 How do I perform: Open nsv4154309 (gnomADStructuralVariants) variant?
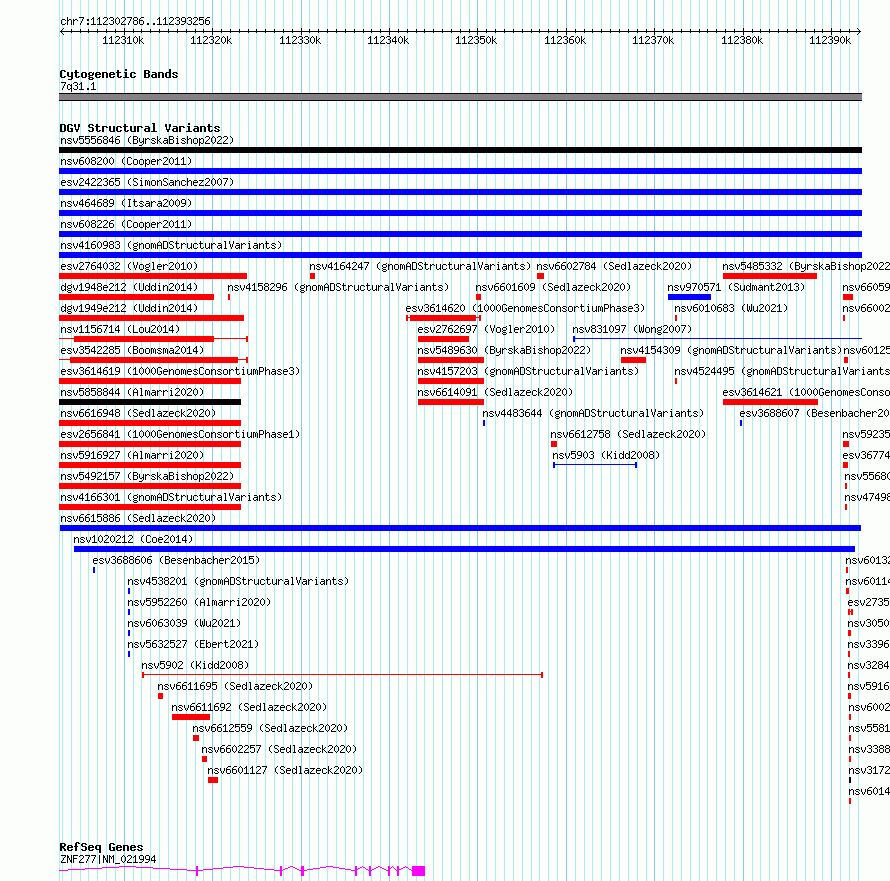click(x=731, y=350)
